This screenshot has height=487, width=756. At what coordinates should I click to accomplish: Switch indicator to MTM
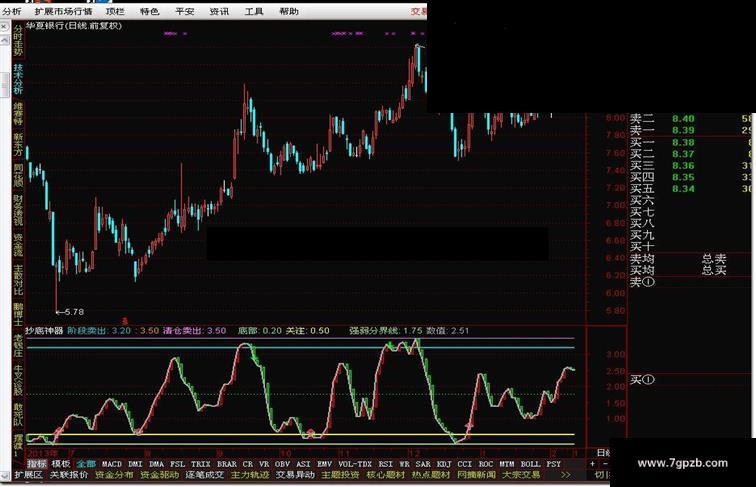(x=507, y=464)
